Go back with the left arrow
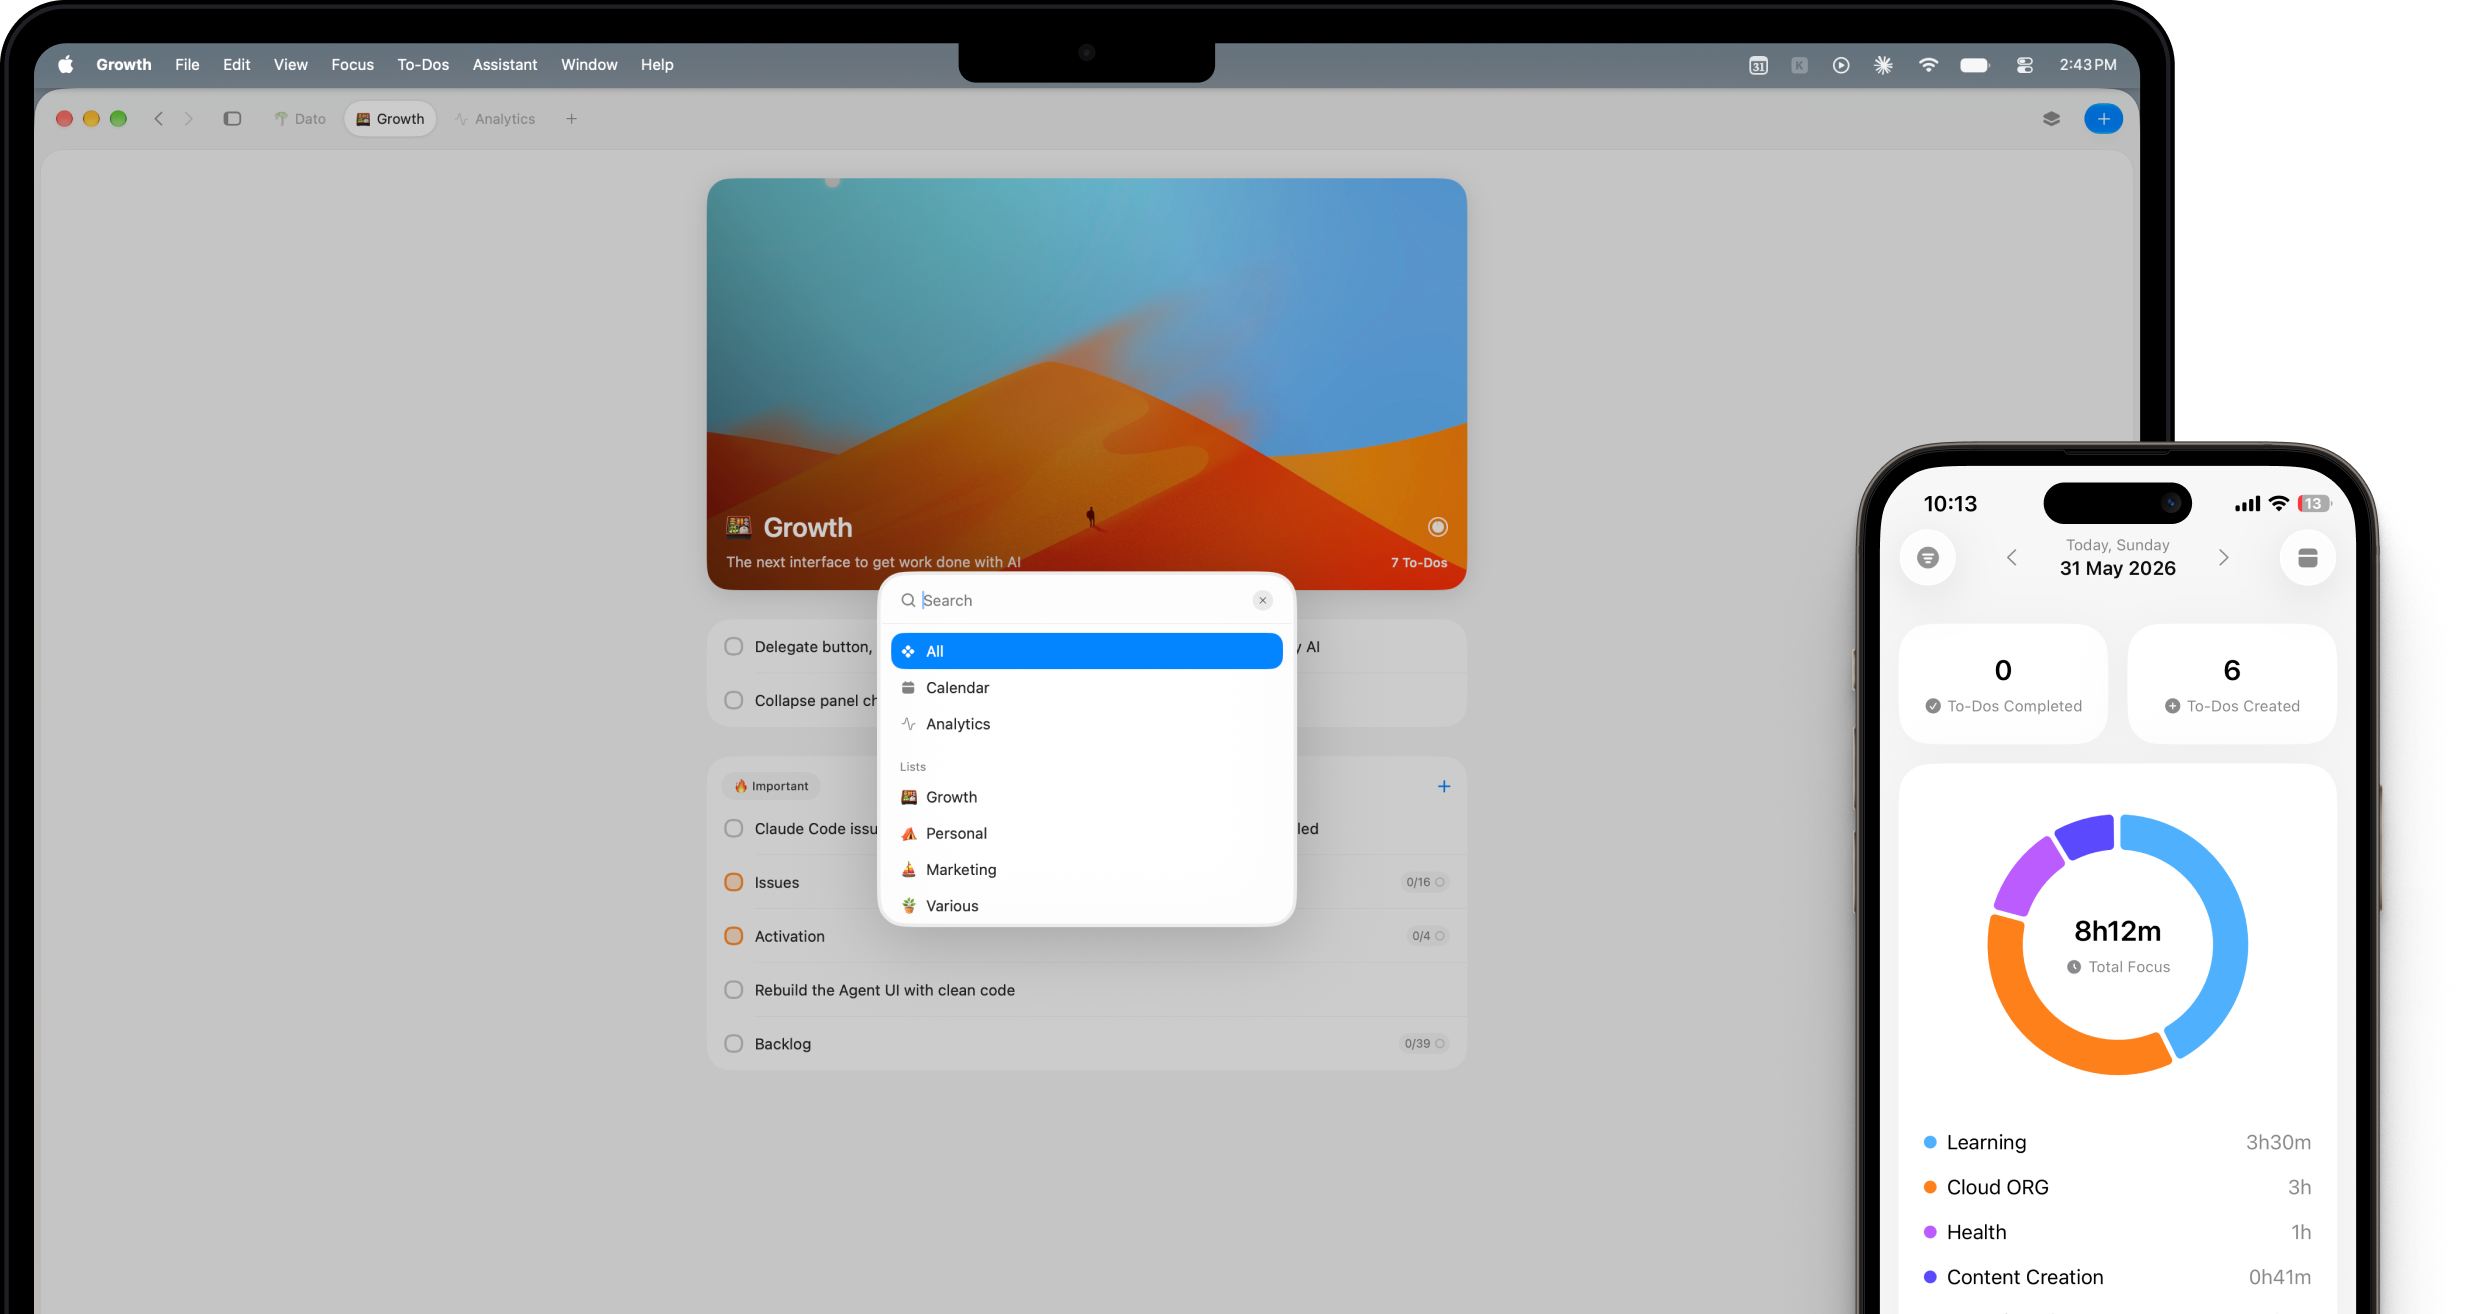This screenshot has height=1314, width=2472. [x=158, y=119]
